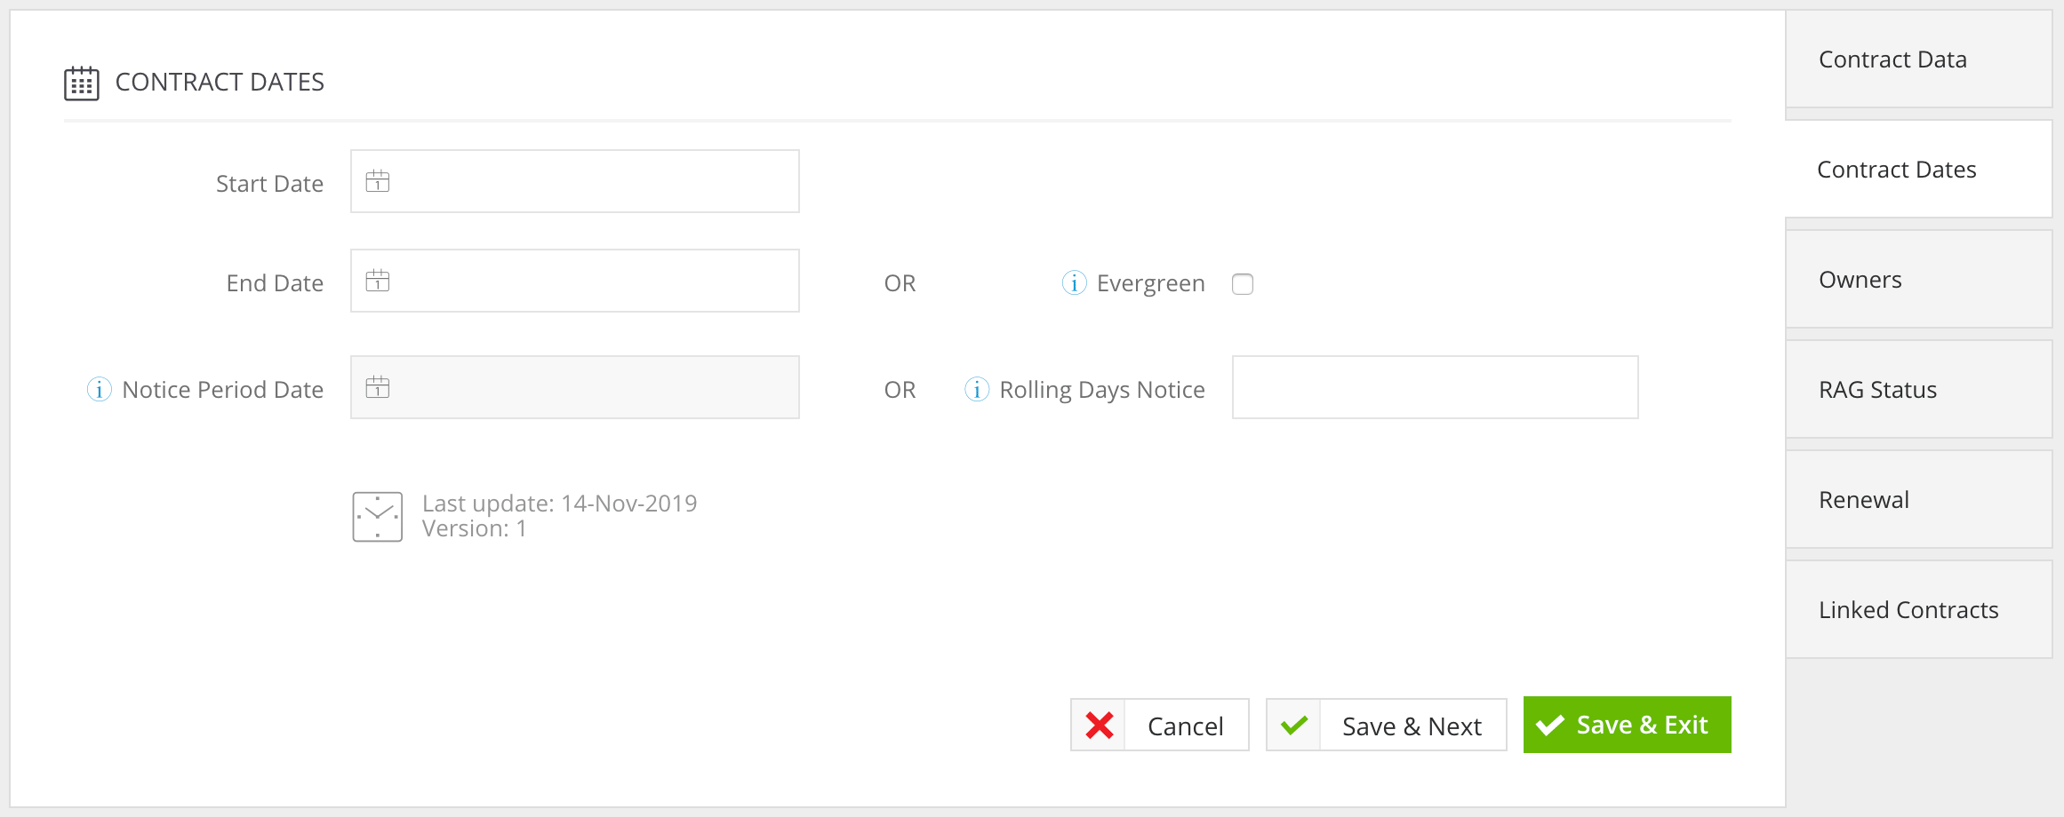This screenshot has width=2064, height=817.
Task: Open the End Date calendar picker icon
Action: coord(377,281)
